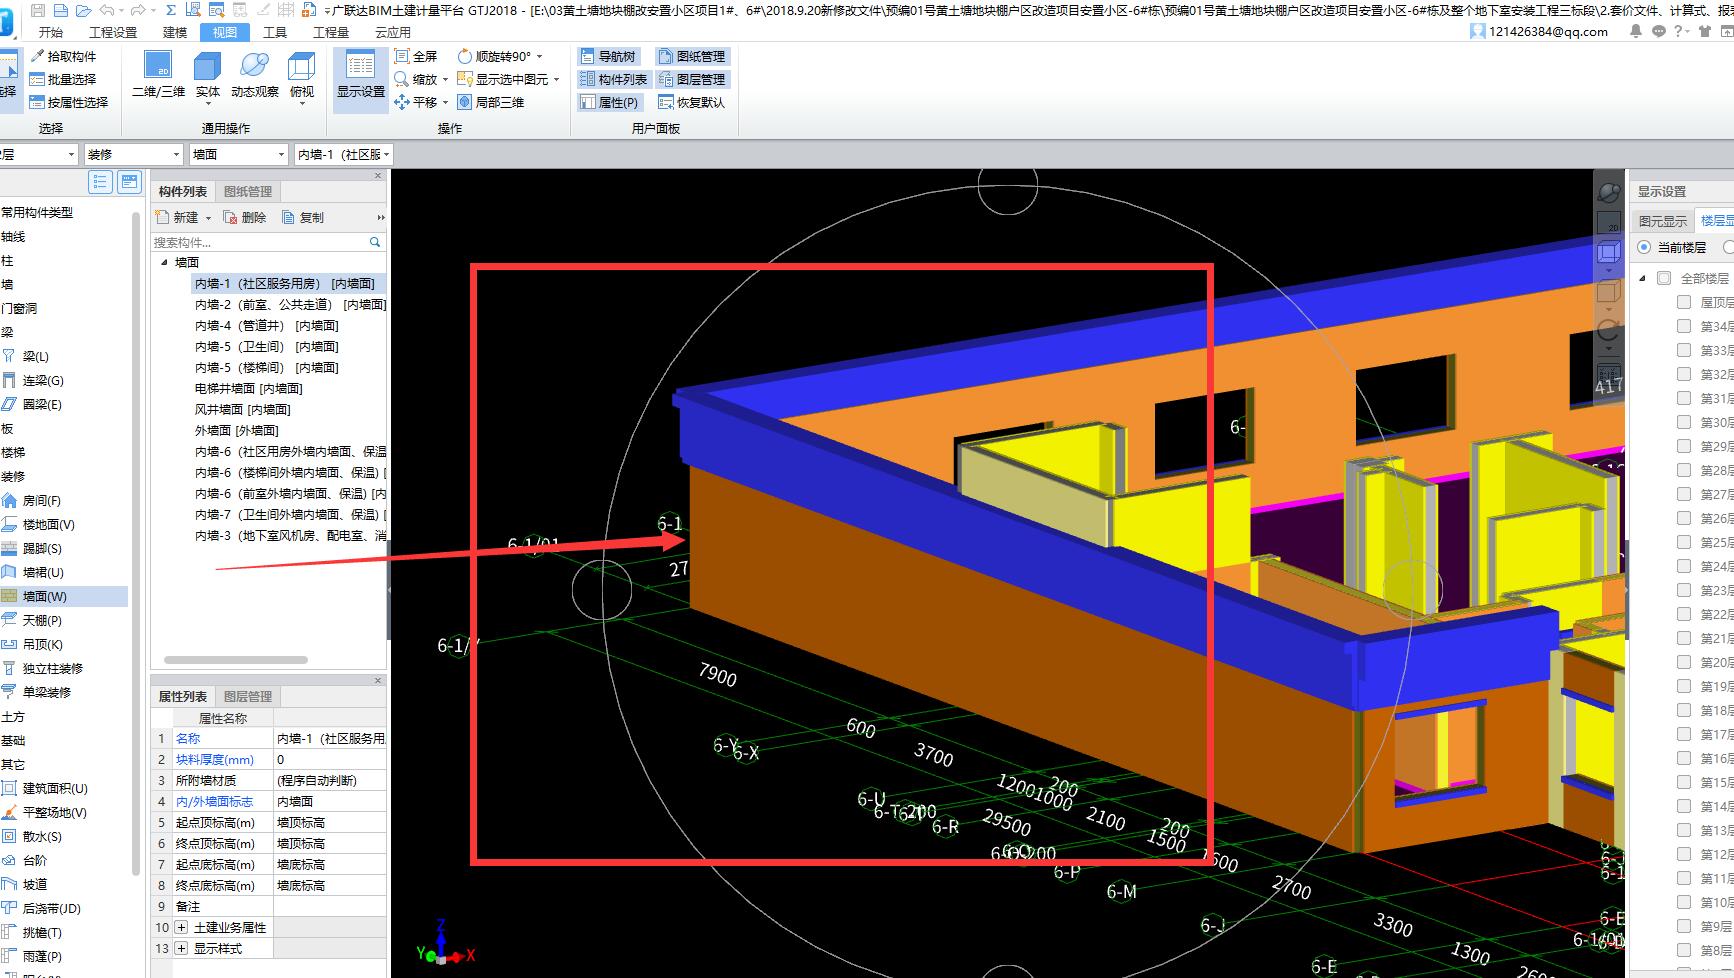Click the undo arrow icon
Screen dimensions: 1734x978
click(x=107, y=10)
